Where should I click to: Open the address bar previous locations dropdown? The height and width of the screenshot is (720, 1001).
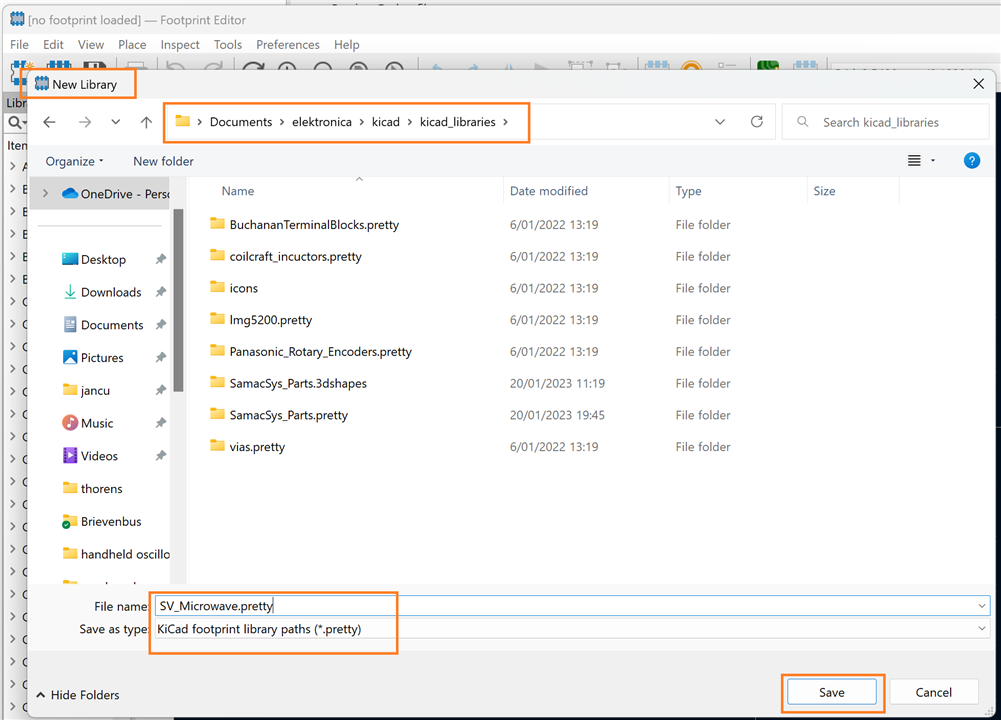click(720, 122)
